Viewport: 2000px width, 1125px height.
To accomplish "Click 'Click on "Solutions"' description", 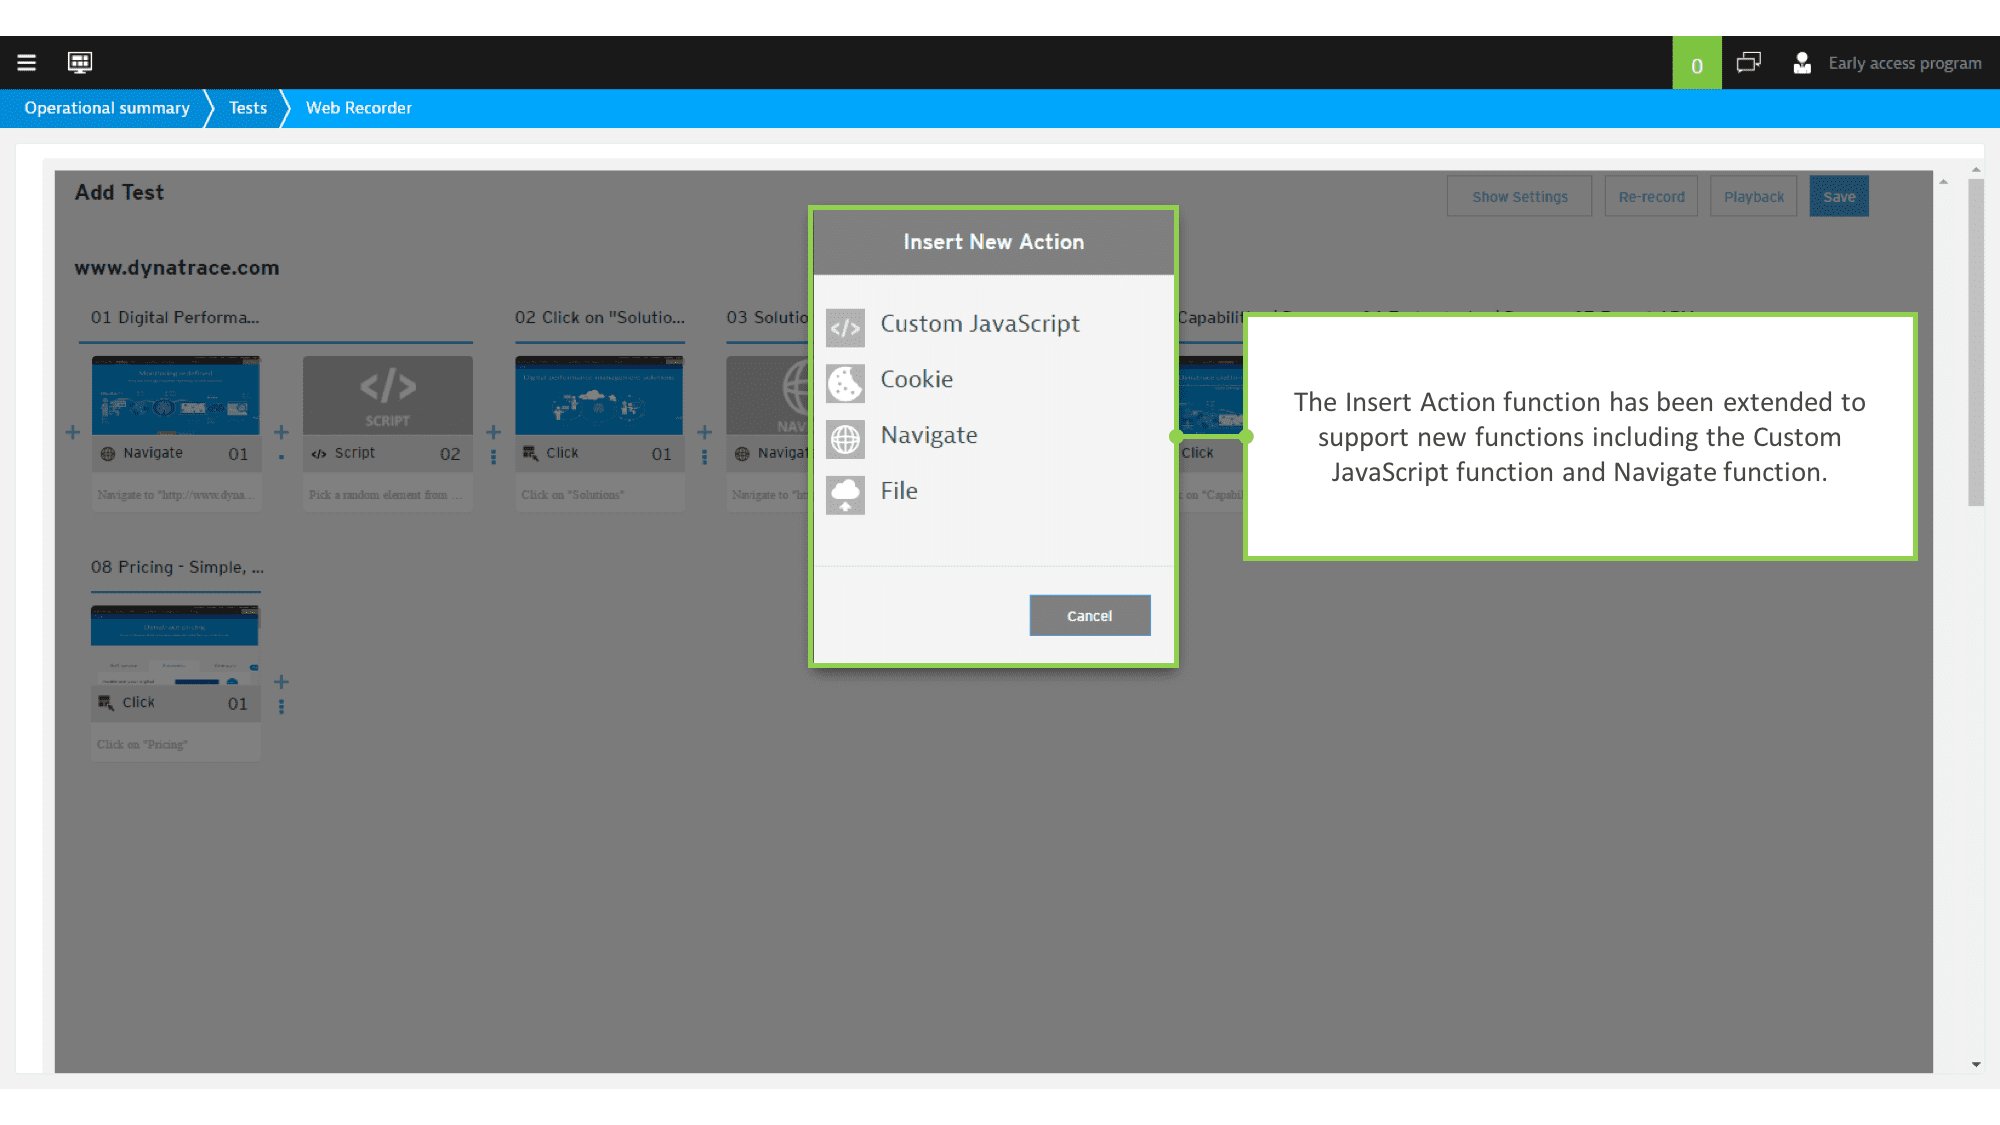I will [x=572, y=495].
